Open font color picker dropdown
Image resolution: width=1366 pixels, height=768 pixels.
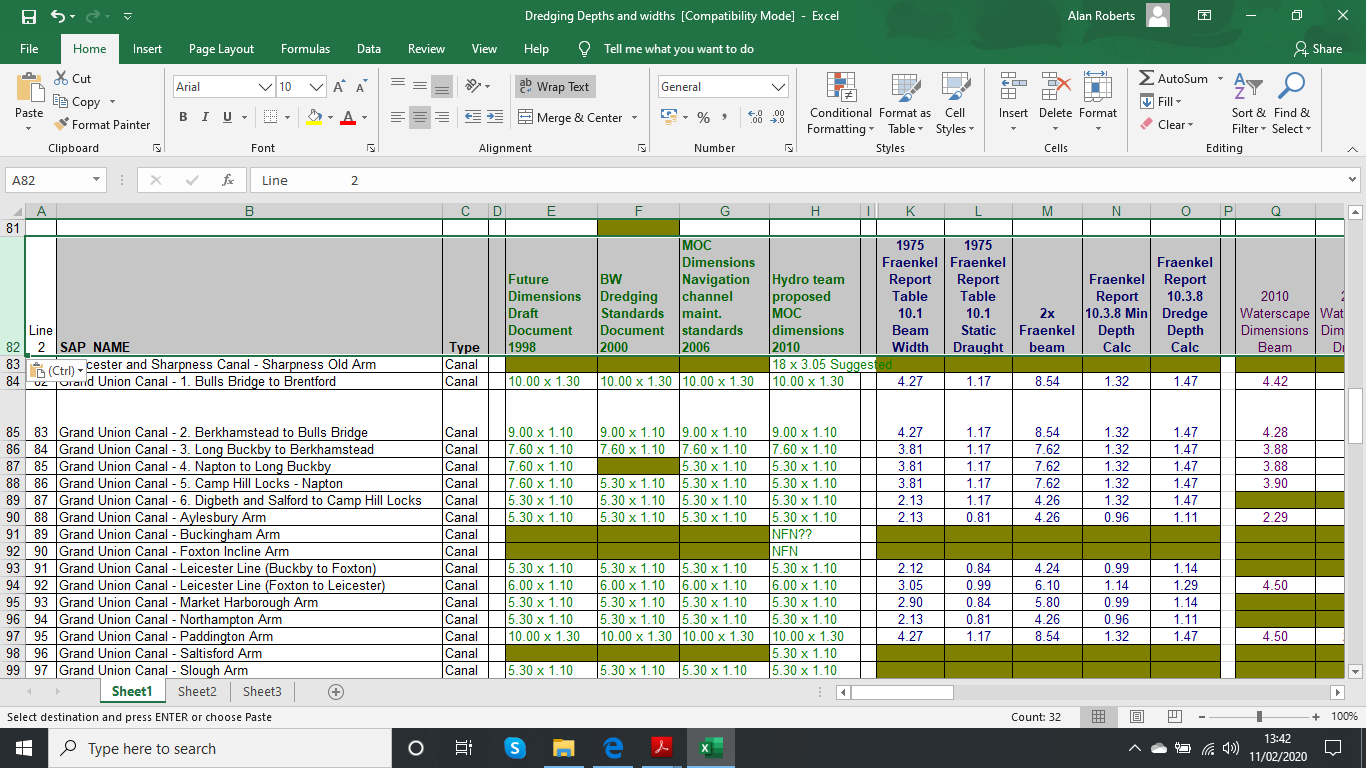click(363, 117)
